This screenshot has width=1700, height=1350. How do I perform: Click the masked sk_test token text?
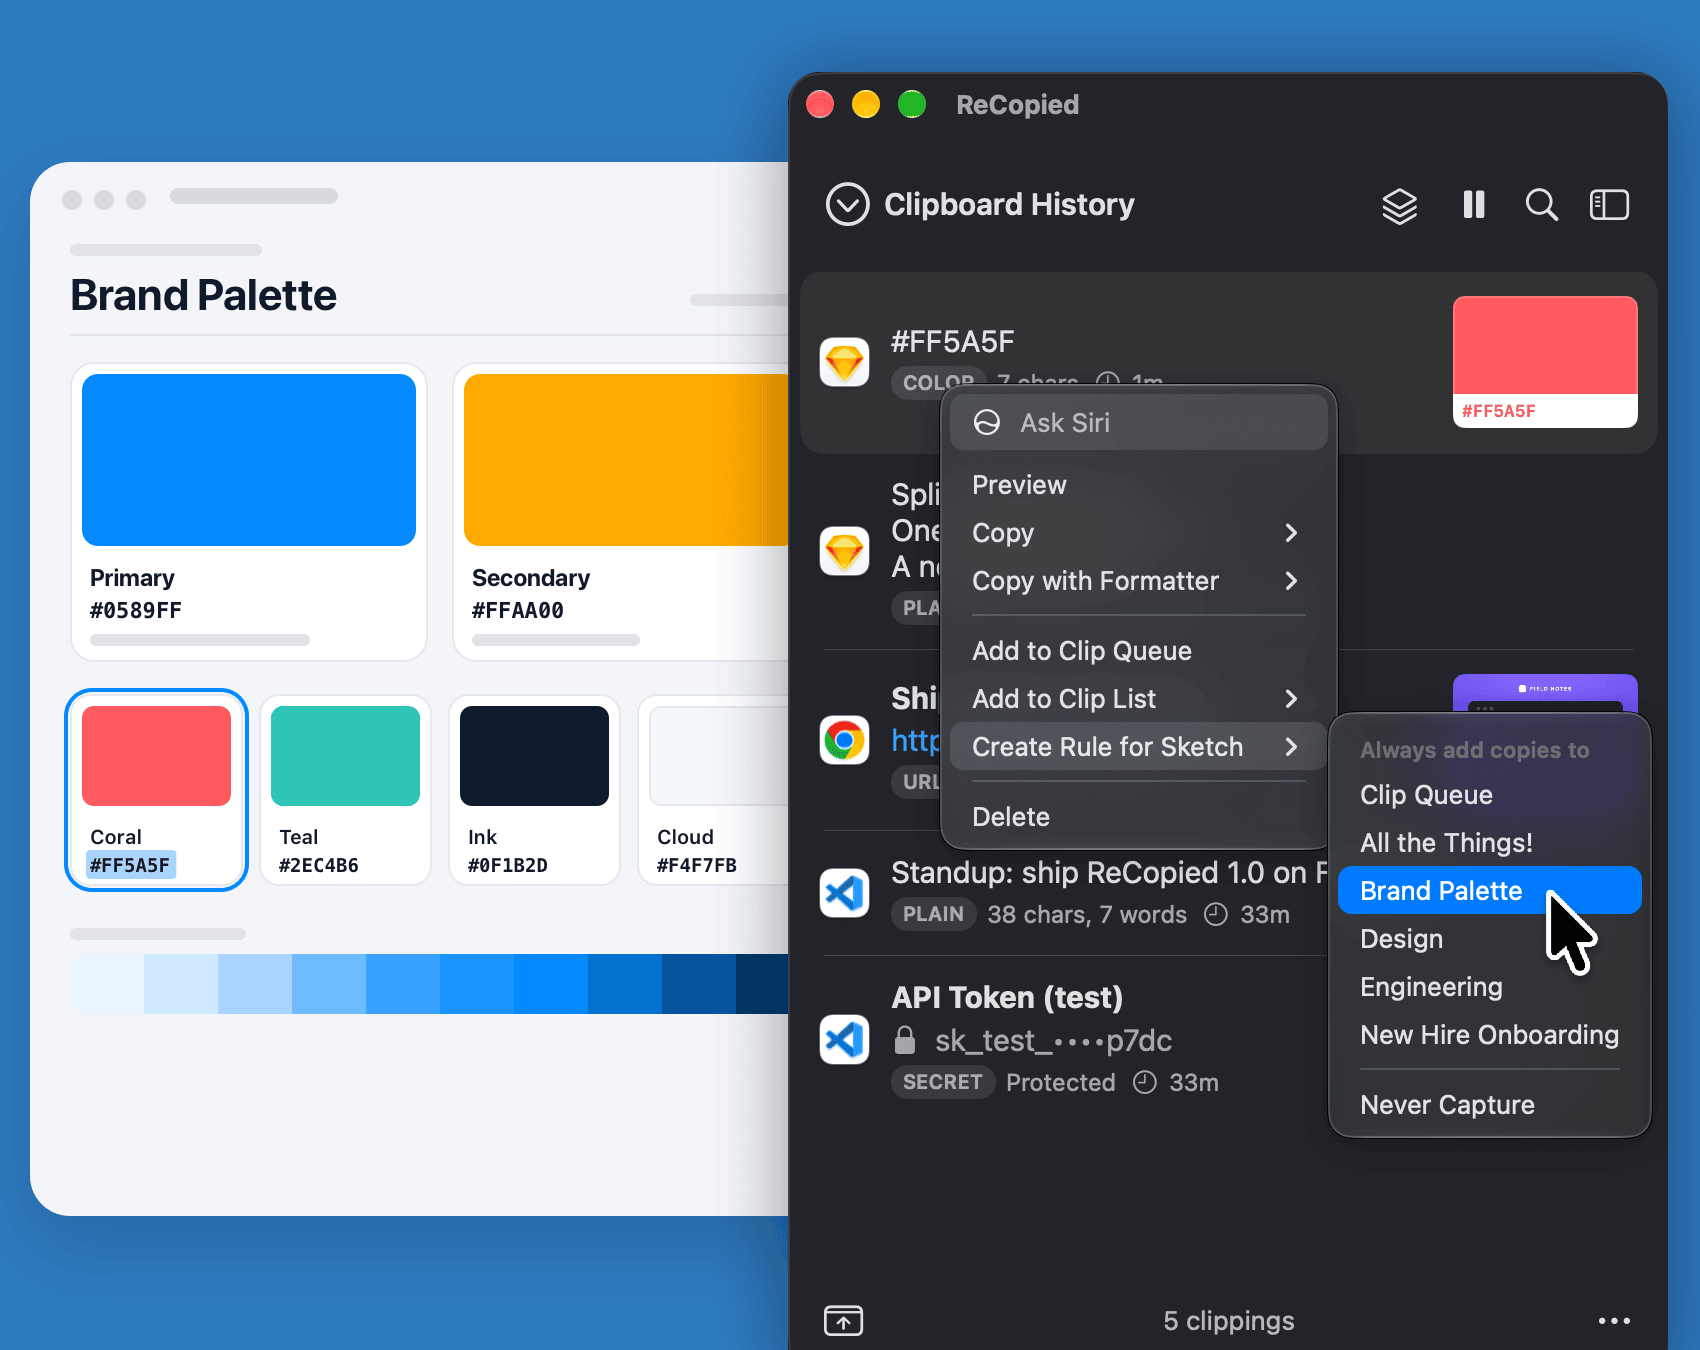1053,1040
